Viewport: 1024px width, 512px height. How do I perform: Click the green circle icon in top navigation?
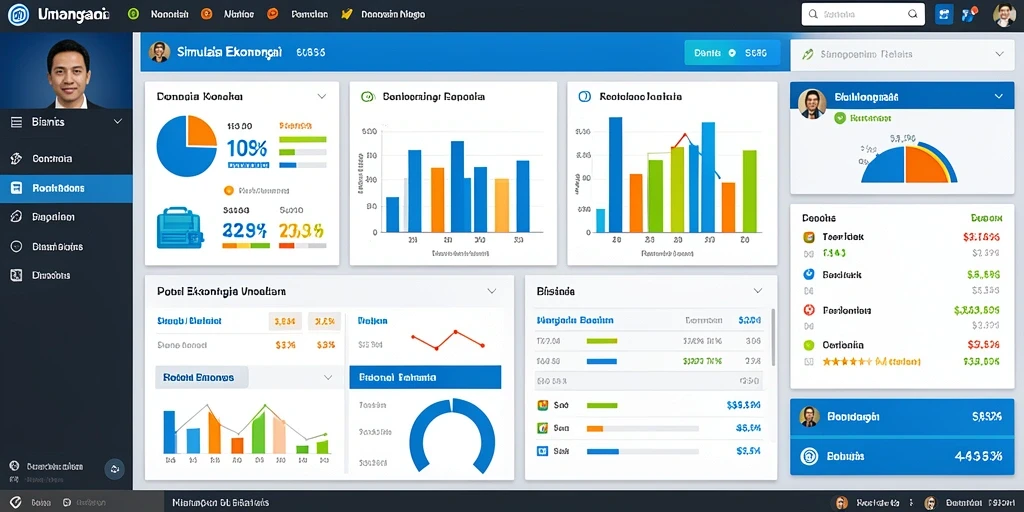pyautogui.click(x=134, y=14)
